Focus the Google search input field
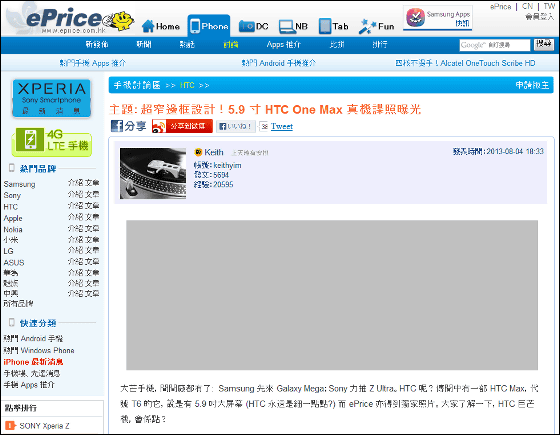This screenshot has height=435, width=560. tap(495, 45)
